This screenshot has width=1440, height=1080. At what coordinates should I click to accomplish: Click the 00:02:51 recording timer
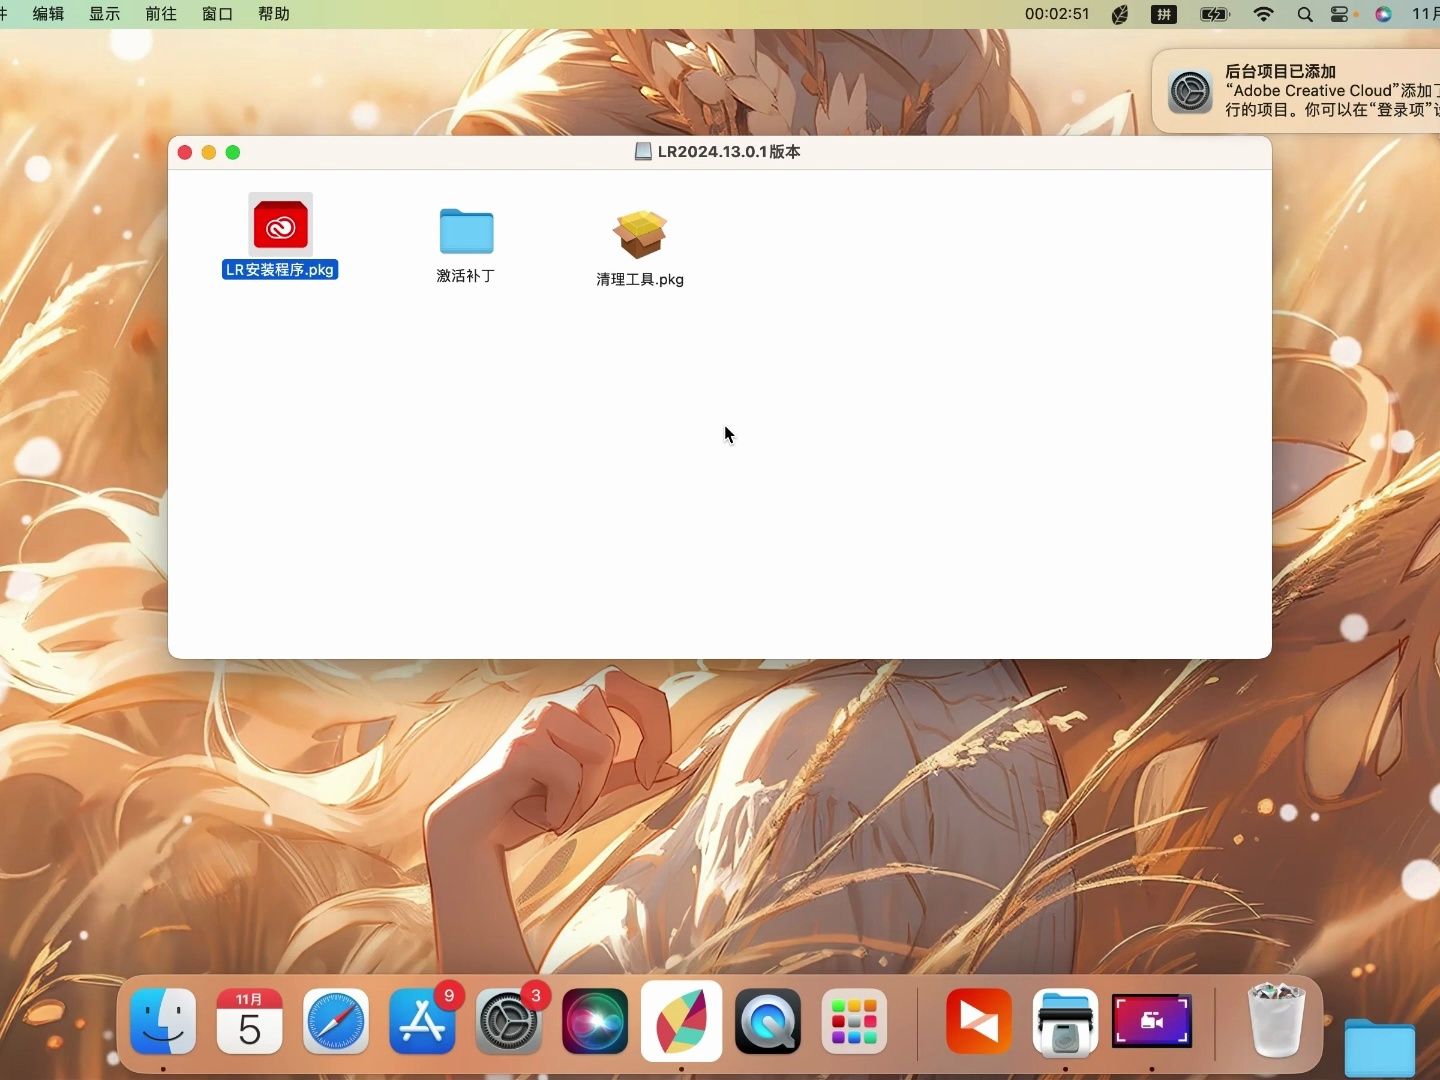tap(1057, 14)
